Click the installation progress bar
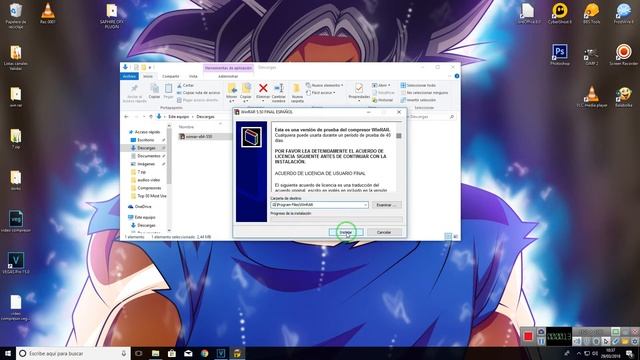The height and width of the screenshot is (360, 640). (336, 220)
